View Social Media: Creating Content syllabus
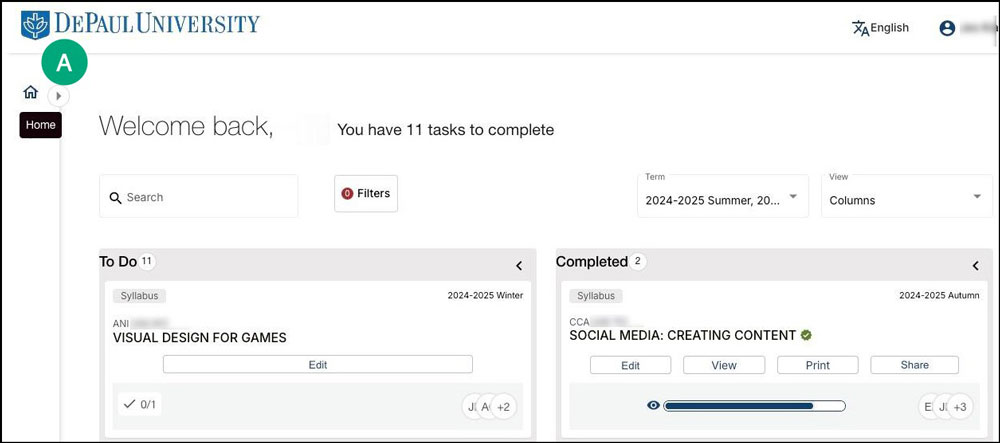 point(724,365)
